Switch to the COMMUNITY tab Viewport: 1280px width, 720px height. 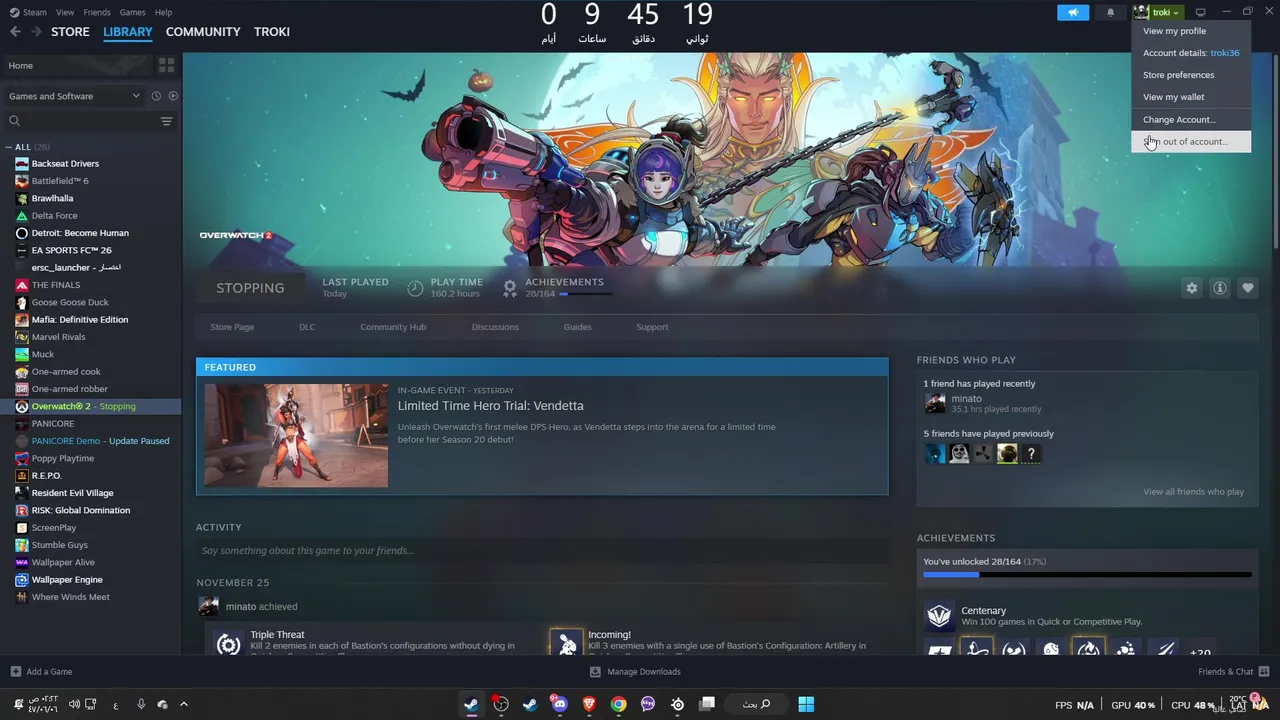[x=203, y=32]
